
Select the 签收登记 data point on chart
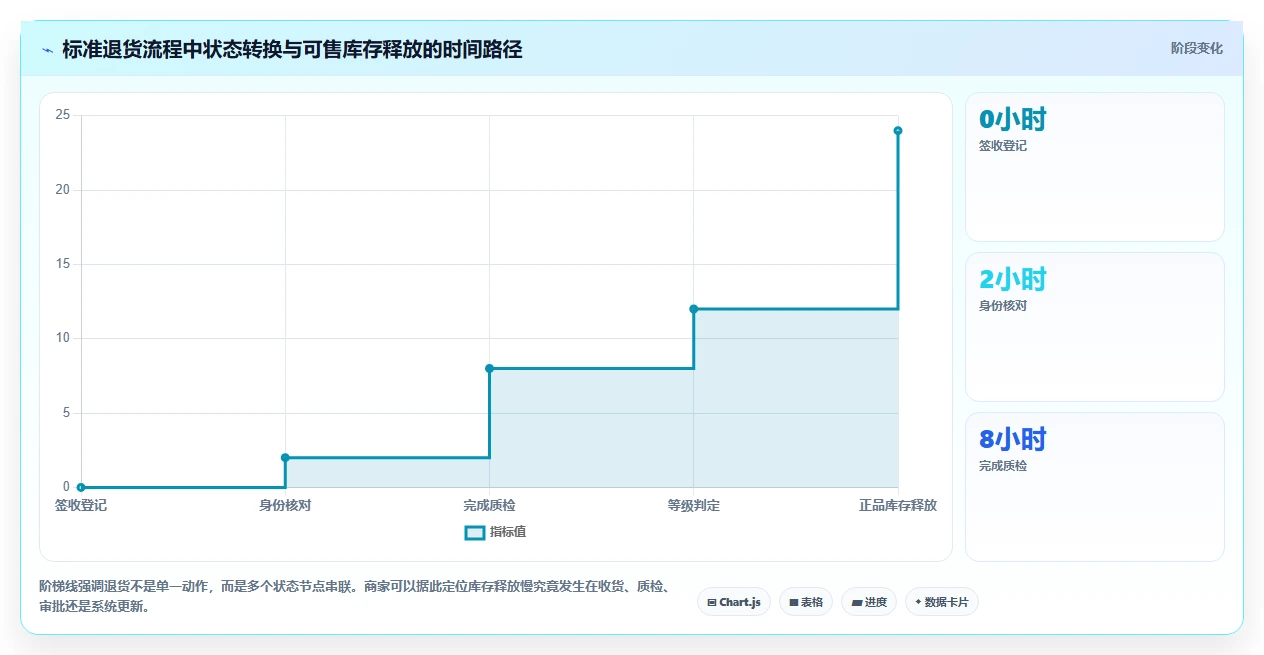[81, 487]
